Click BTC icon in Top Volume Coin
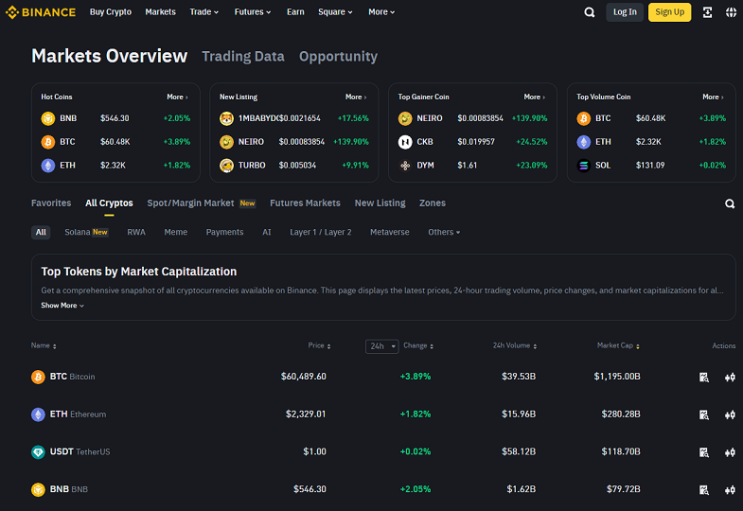743x511 pixels. pyautogui.click(x=584, y=118)
